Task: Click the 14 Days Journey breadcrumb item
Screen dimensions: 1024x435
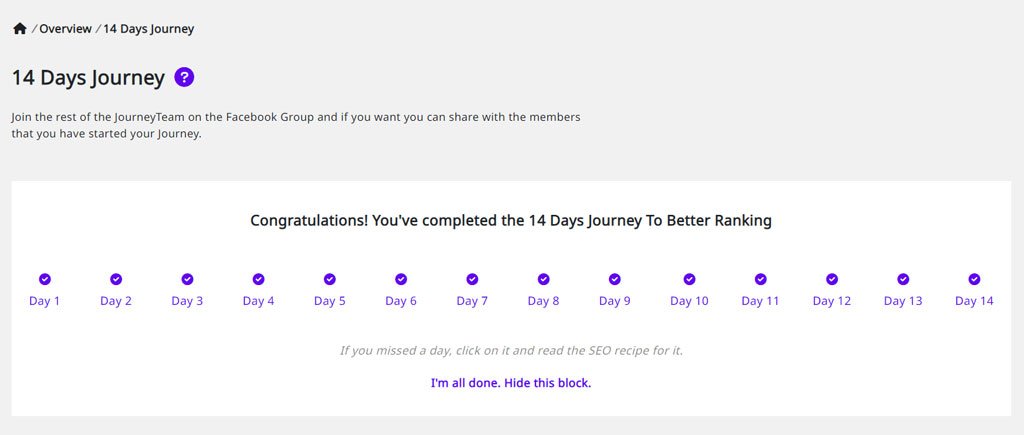Action: [x=148, y=29]
